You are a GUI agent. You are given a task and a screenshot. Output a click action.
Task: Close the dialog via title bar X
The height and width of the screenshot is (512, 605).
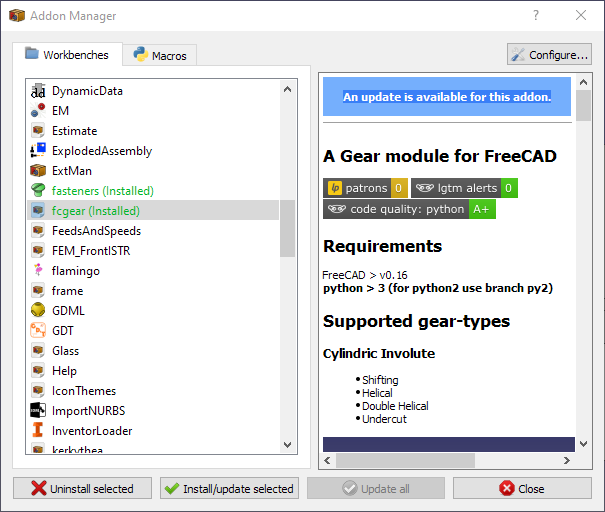tap(581, 15)
